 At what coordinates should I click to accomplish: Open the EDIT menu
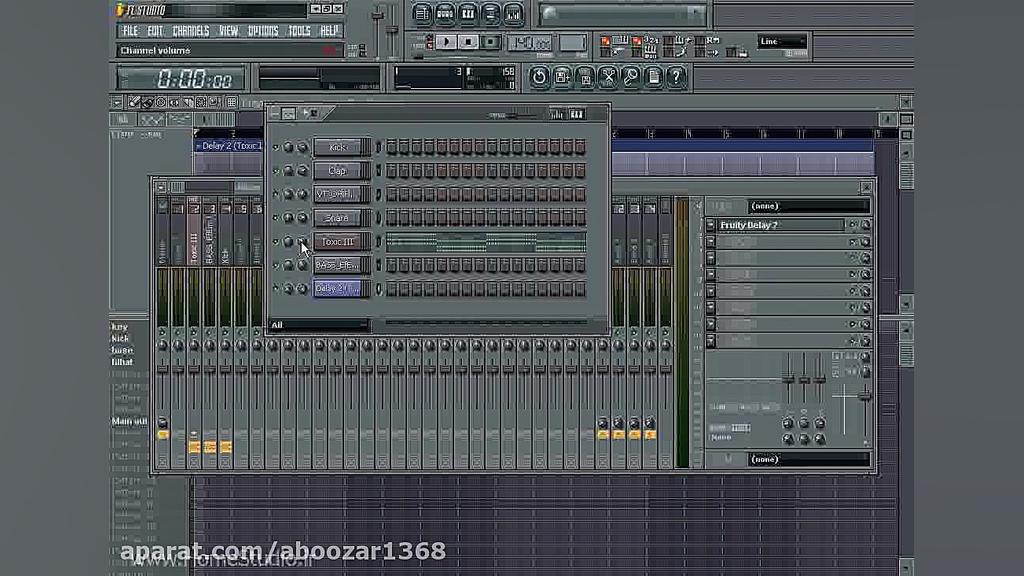tap(155, 31)
